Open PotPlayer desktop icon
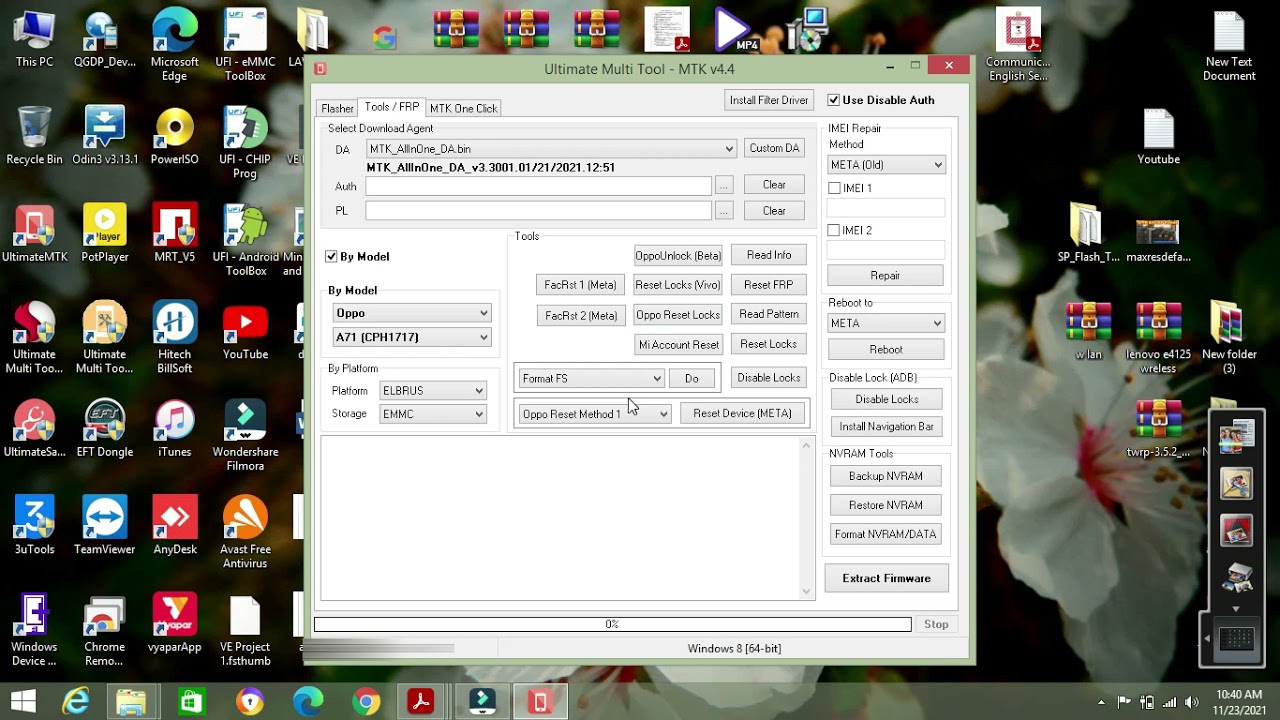This screenshot has height=720, width=1280. 105,234
